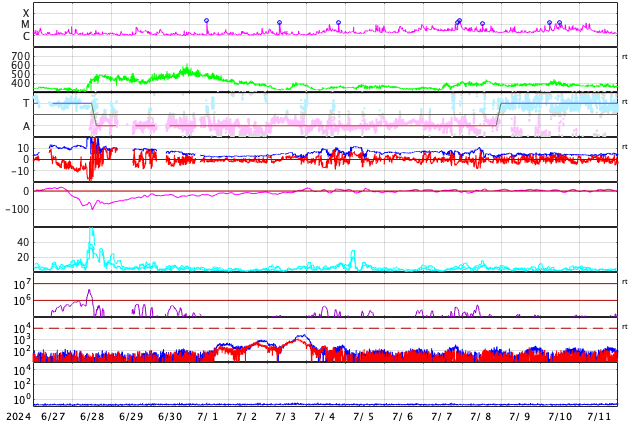Image resolution: width=634 pixels, height=424 pixels.
Task: Click the rt label beside the 10^7 panel
Action: [x=624, y=281]
